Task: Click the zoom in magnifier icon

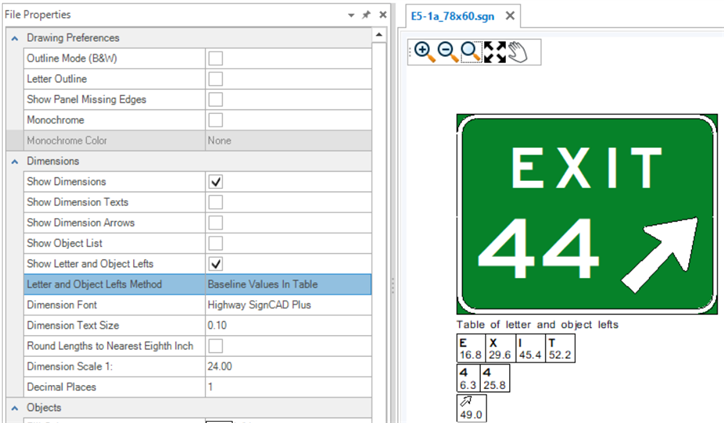Action: pos(423,52)
